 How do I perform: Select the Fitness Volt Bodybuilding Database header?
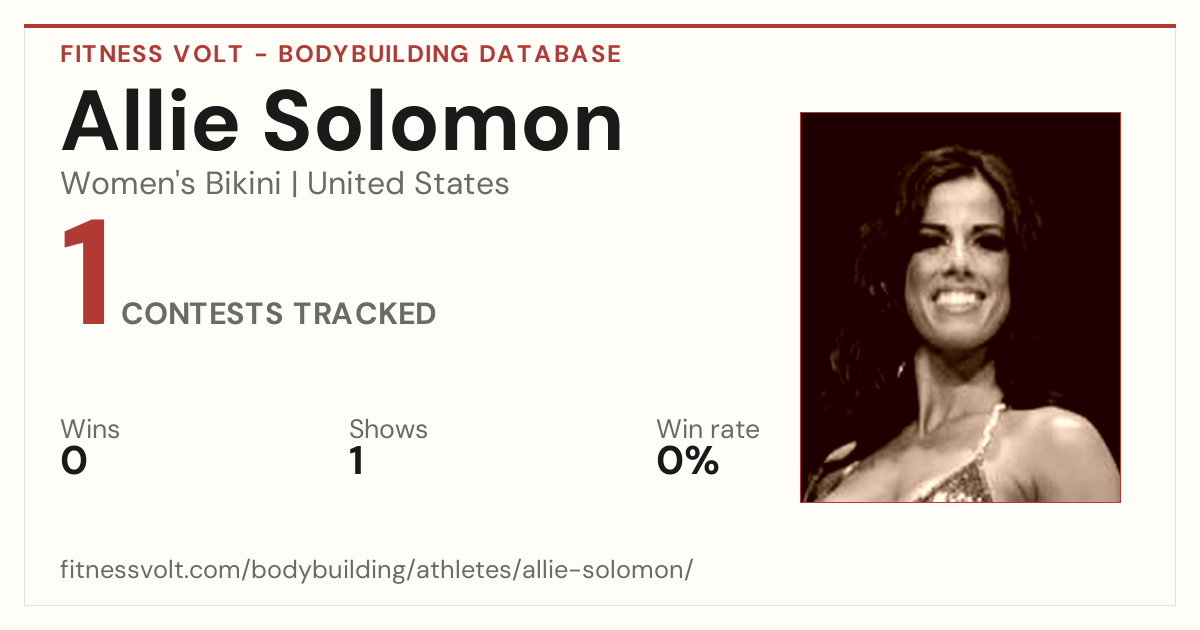point(341,54)
